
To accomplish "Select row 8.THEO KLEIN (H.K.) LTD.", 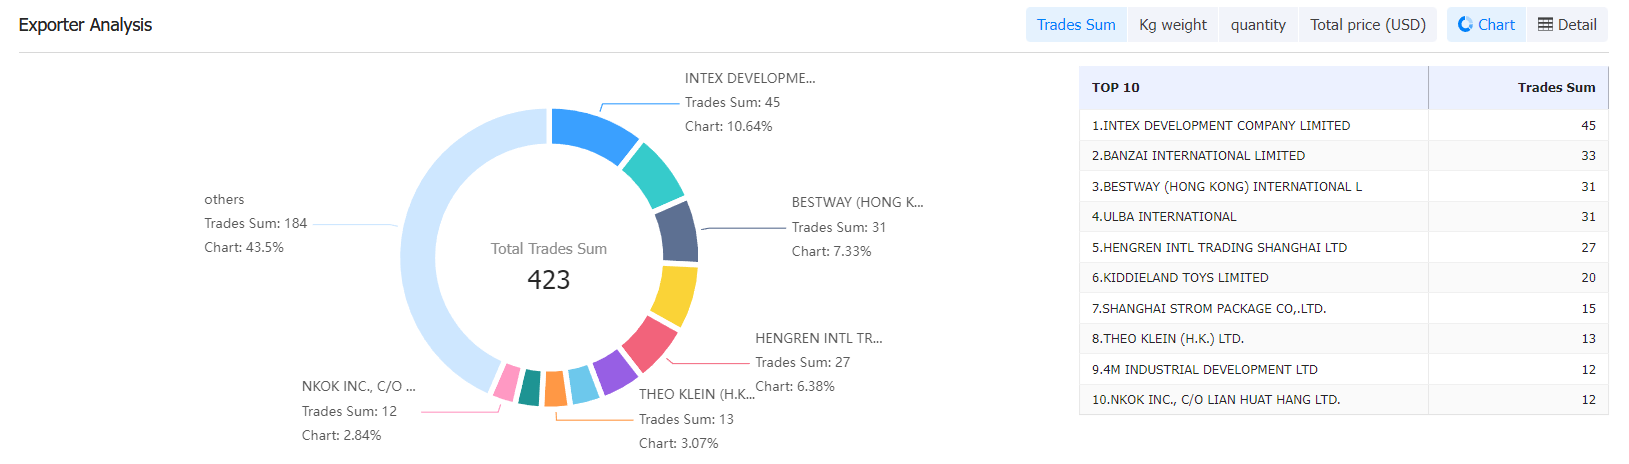I will point(1343,338).
